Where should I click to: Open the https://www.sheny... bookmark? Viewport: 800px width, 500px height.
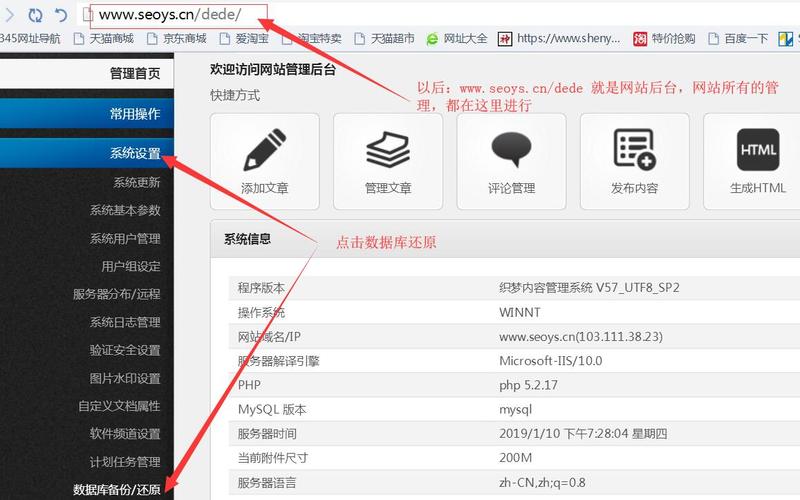pos(559,39)
